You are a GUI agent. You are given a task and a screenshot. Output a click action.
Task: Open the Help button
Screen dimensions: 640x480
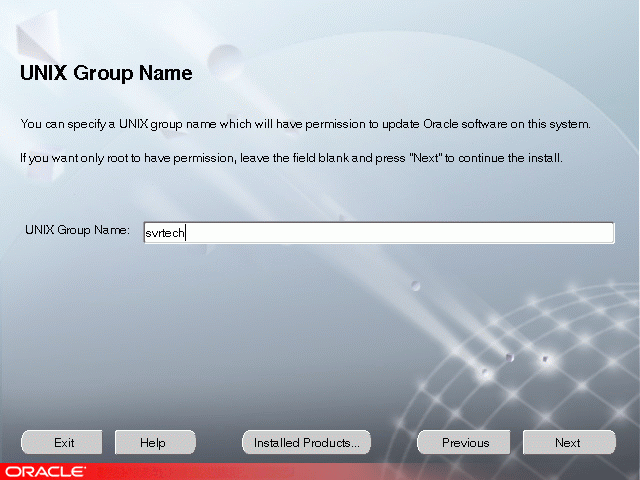click(x=155, y=442)
